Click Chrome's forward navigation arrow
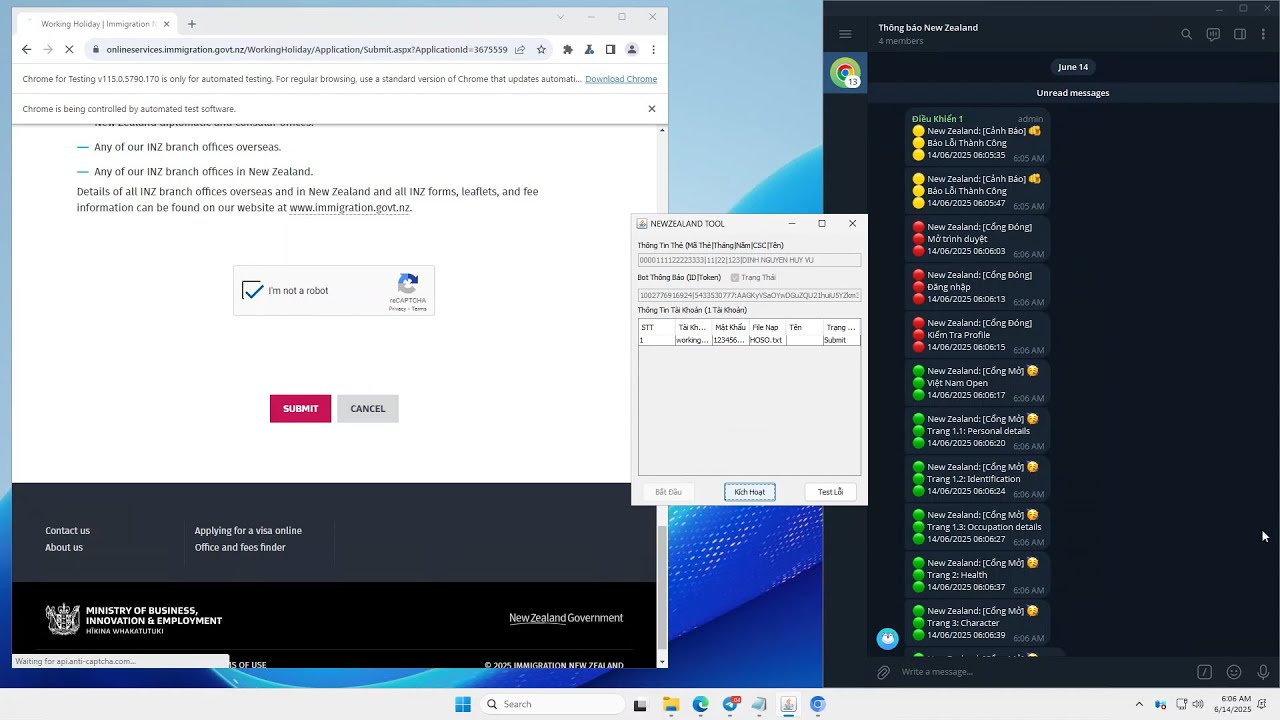 click(47, 49)
